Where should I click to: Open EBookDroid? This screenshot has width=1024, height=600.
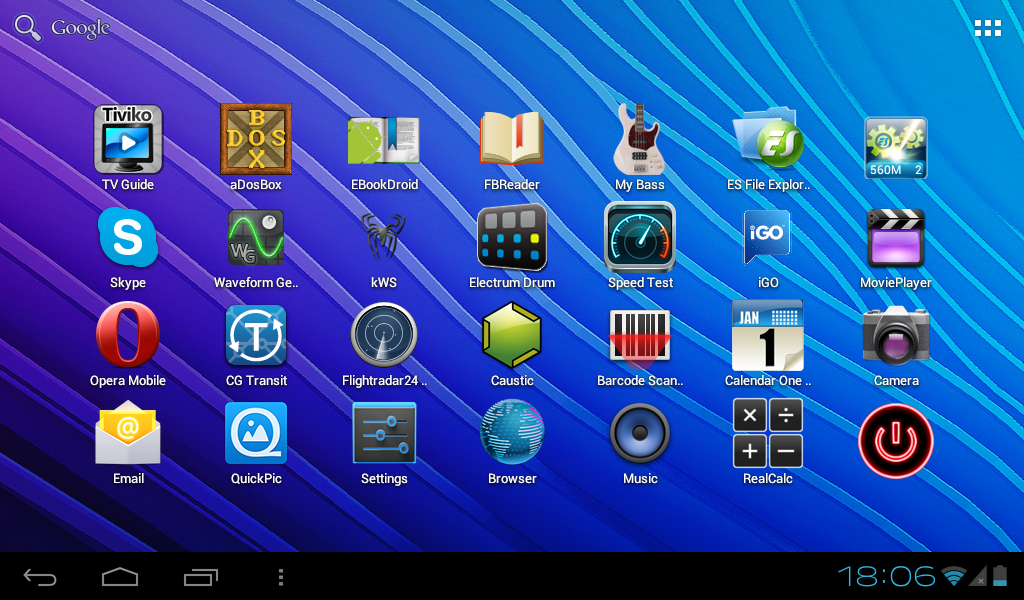pyautogui.click(x=384, y=140)
